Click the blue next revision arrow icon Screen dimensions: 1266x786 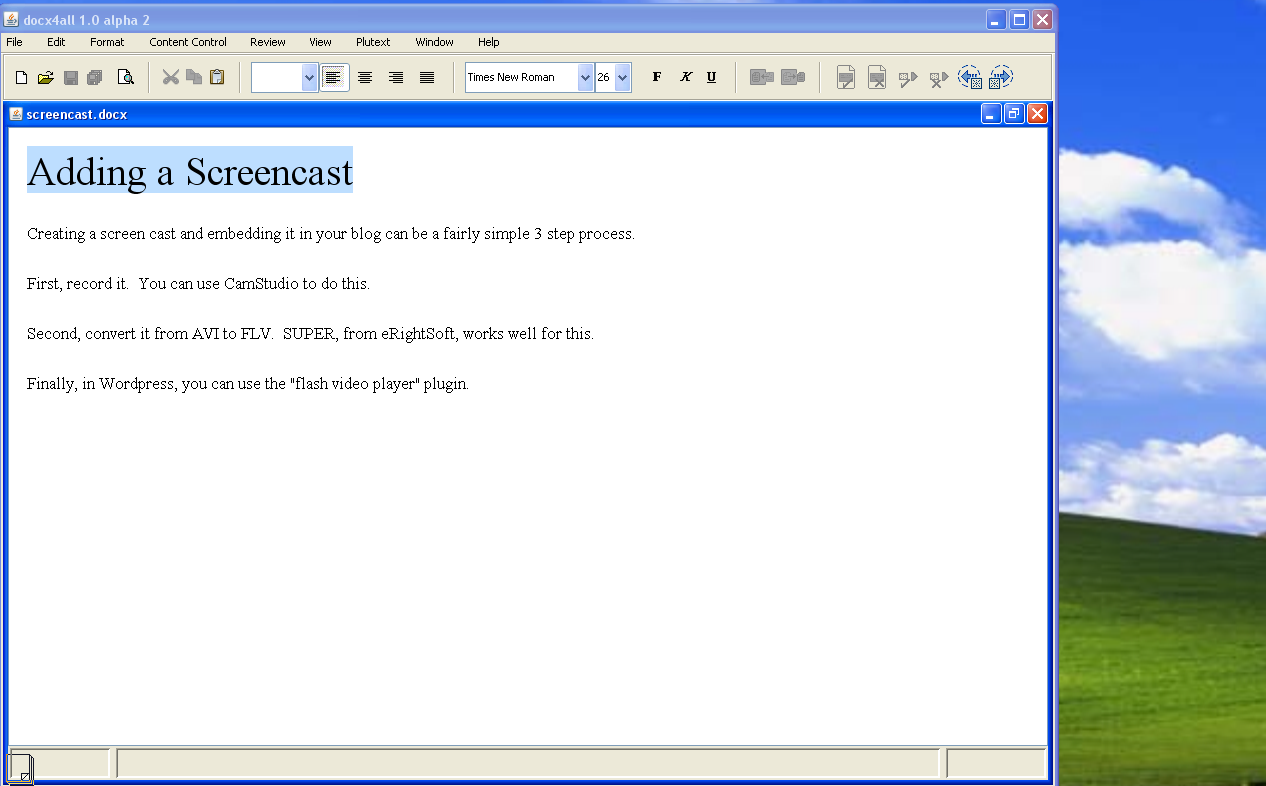tap(1001, 77)
